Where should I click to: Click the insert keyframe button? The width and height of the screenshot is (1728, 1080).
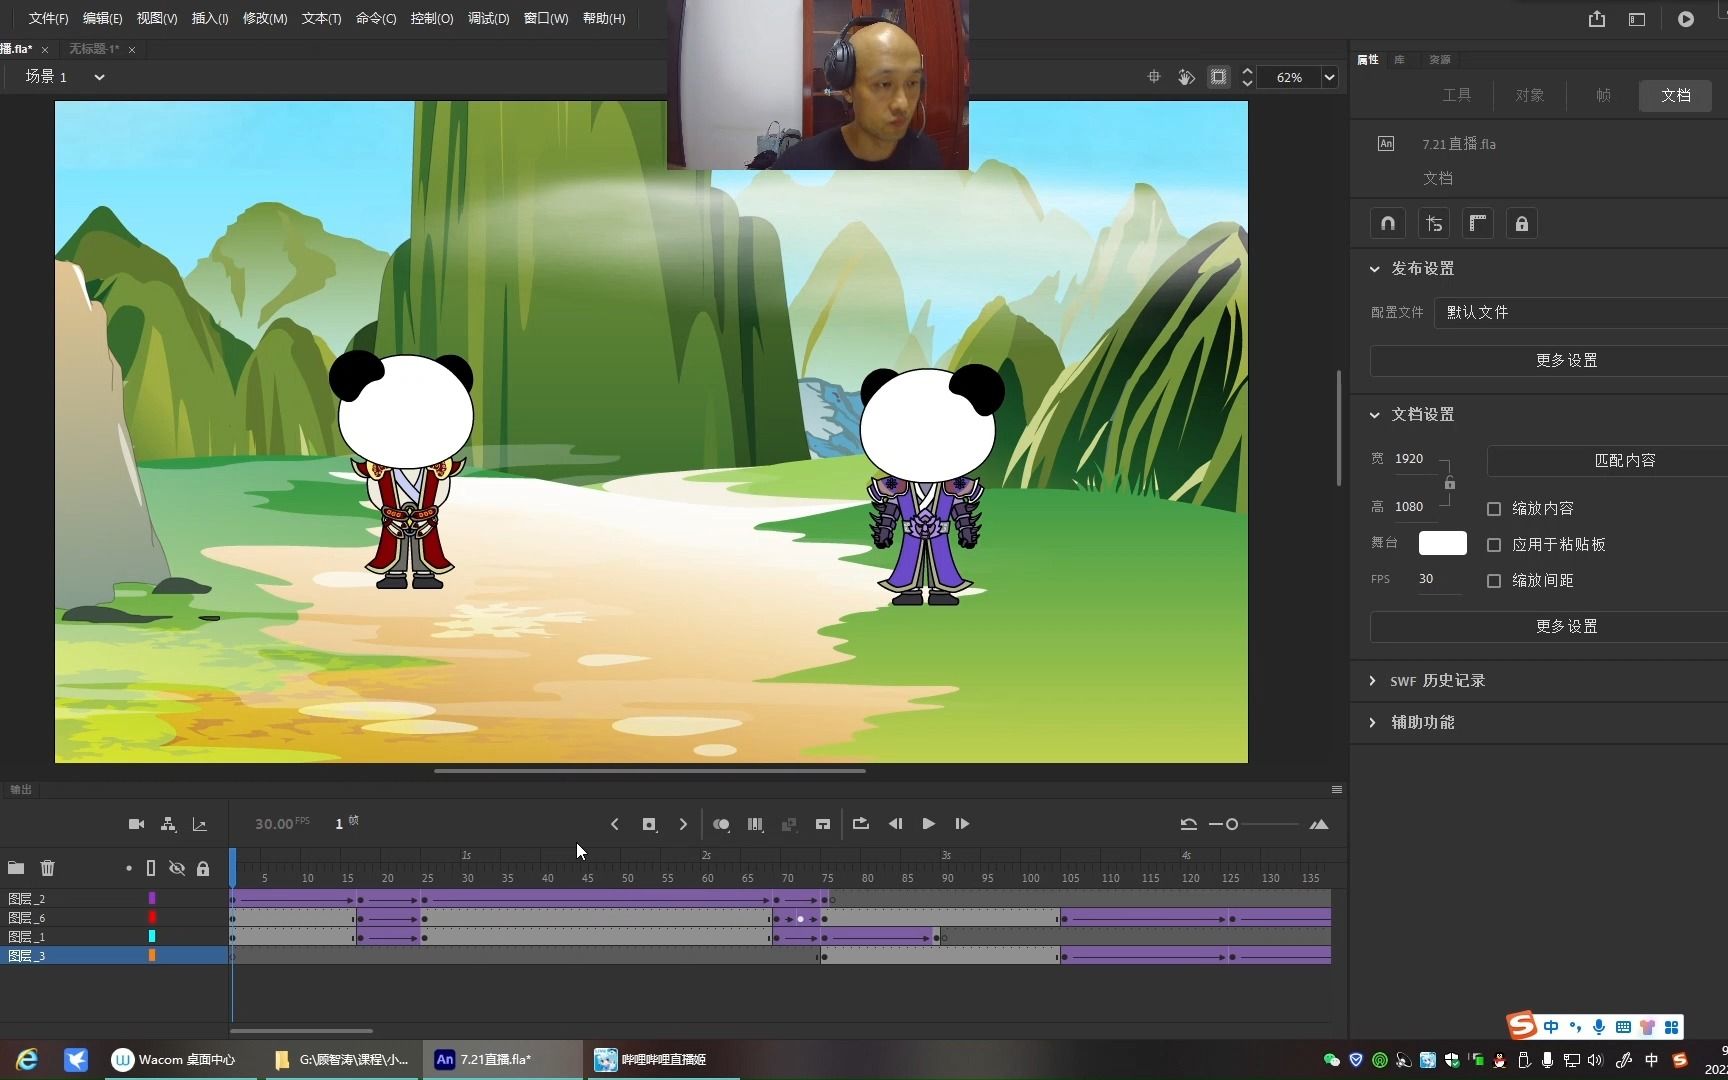click(649, 824)
